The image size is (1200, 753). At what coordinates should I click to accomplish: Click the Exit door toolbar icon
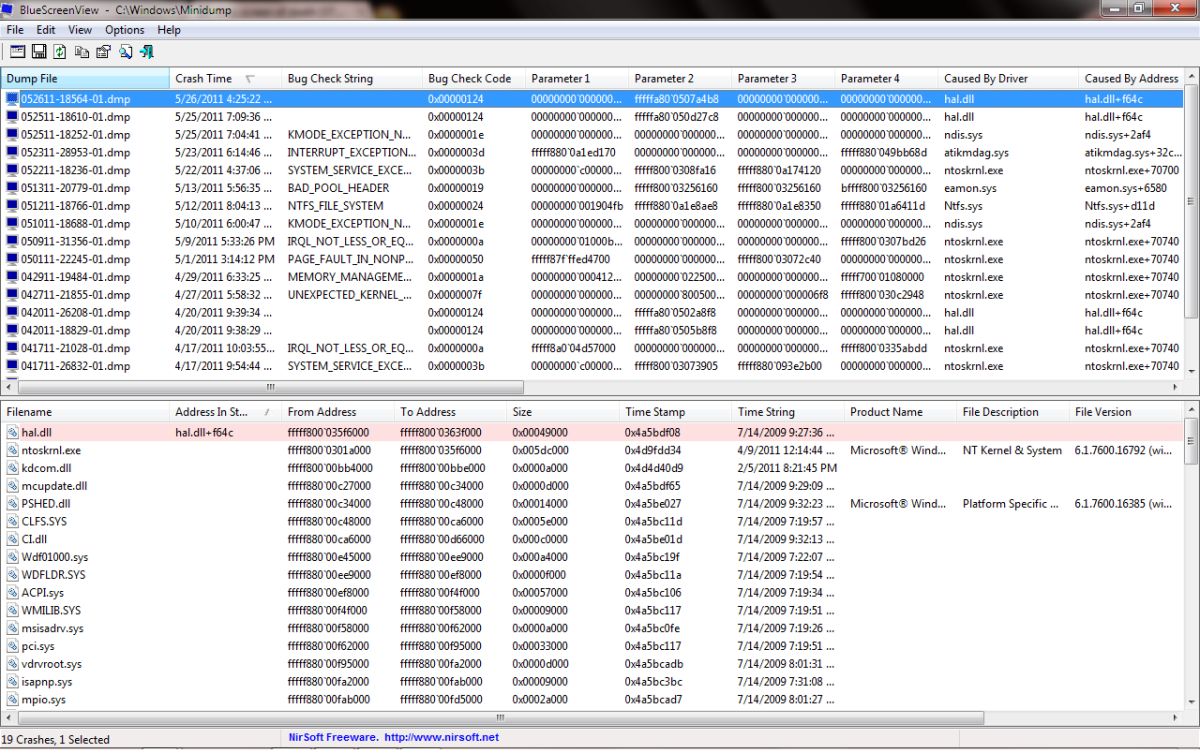tap(147, 51)
